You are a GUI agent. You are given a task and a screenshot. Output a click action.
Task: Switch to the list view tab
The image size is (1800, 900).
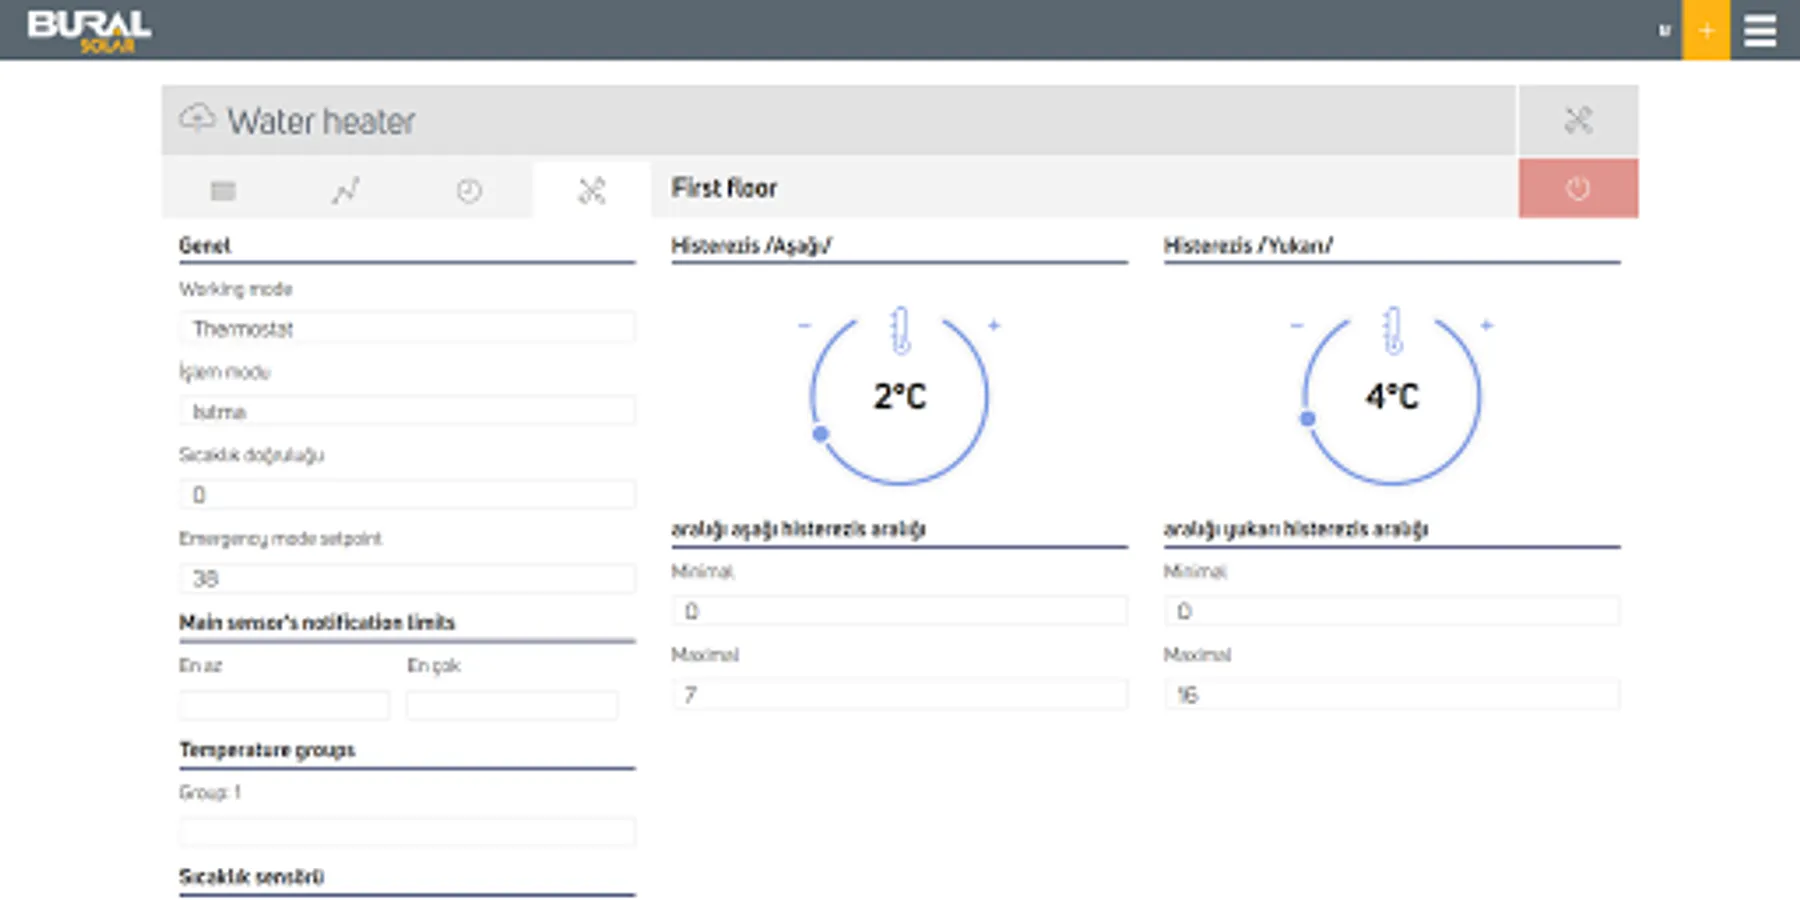[x=223, y=190]
